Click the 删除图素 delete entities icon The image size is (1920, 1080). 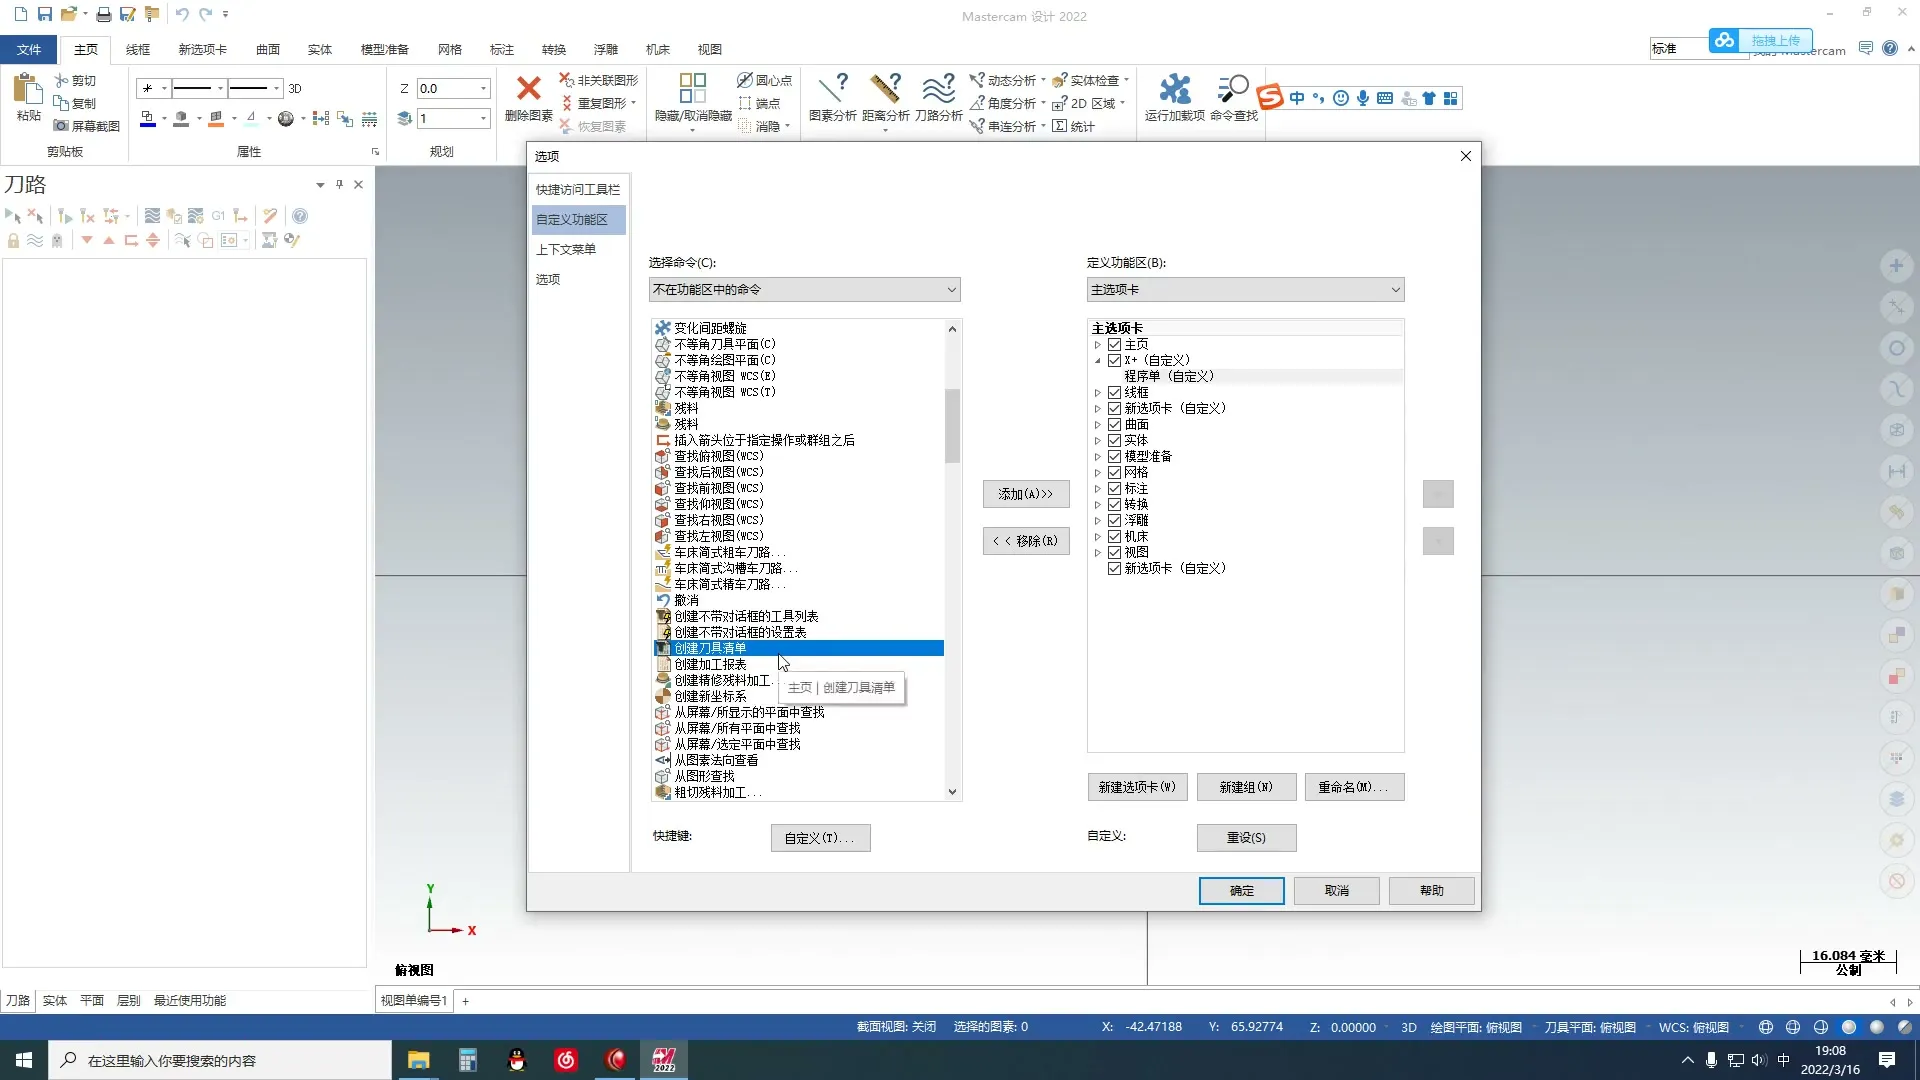[527, 97]
